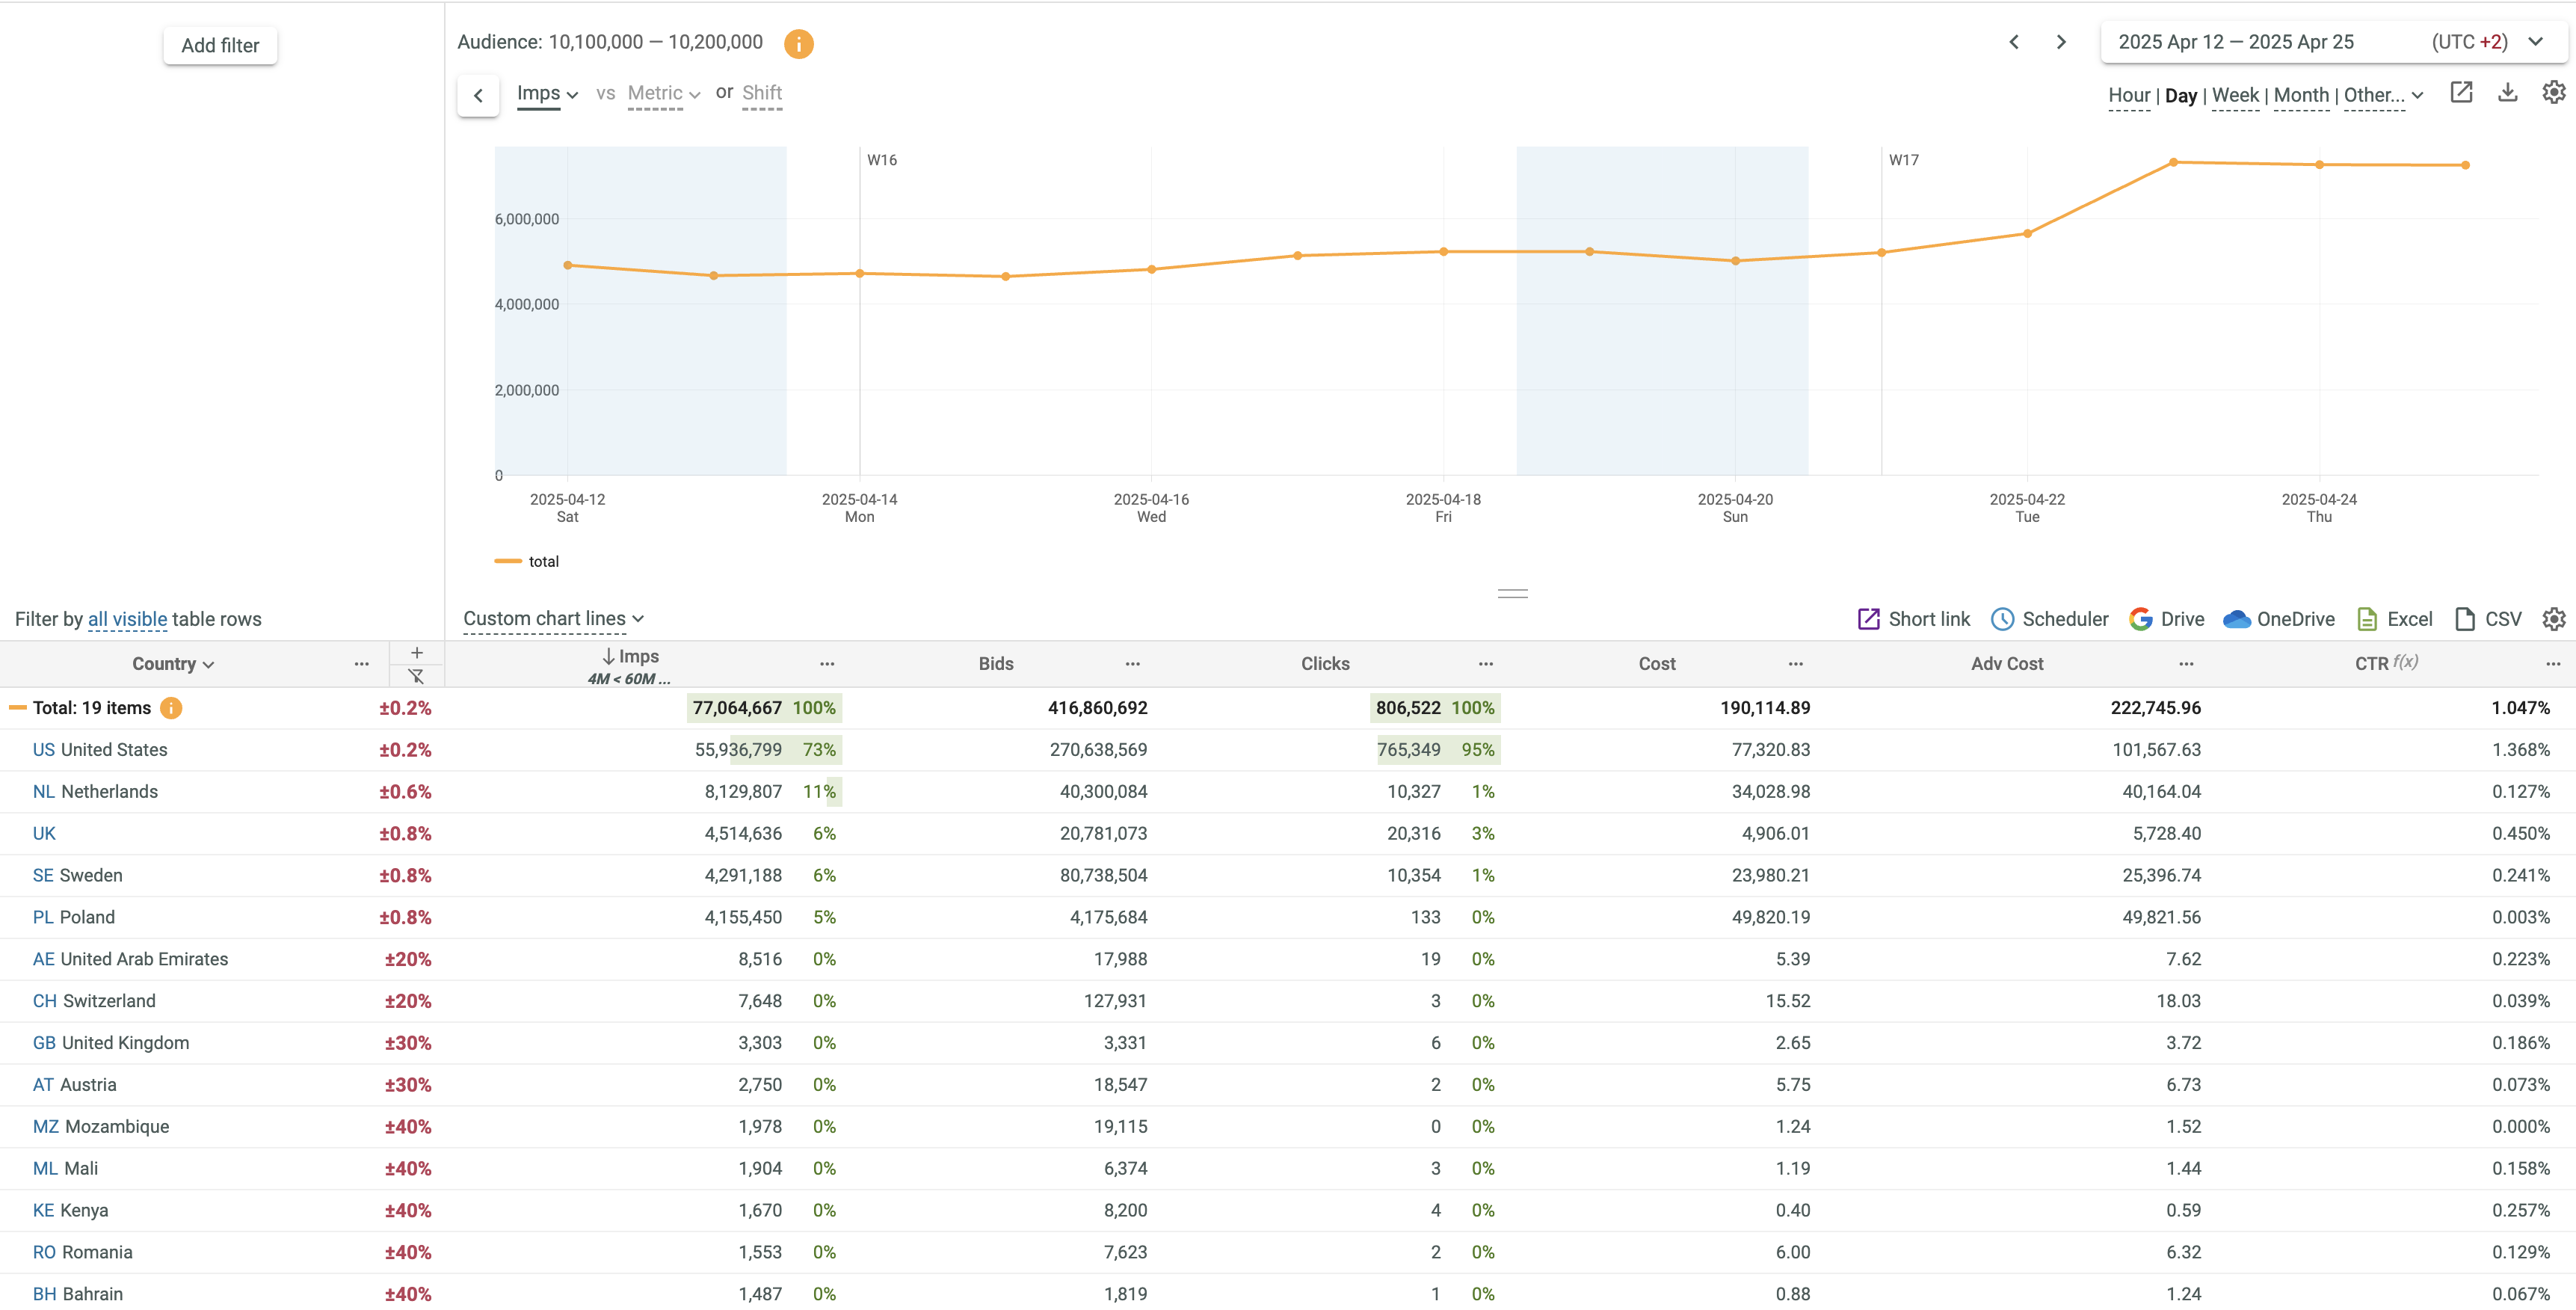Open chart settings gear icon

coord(2553,93)
